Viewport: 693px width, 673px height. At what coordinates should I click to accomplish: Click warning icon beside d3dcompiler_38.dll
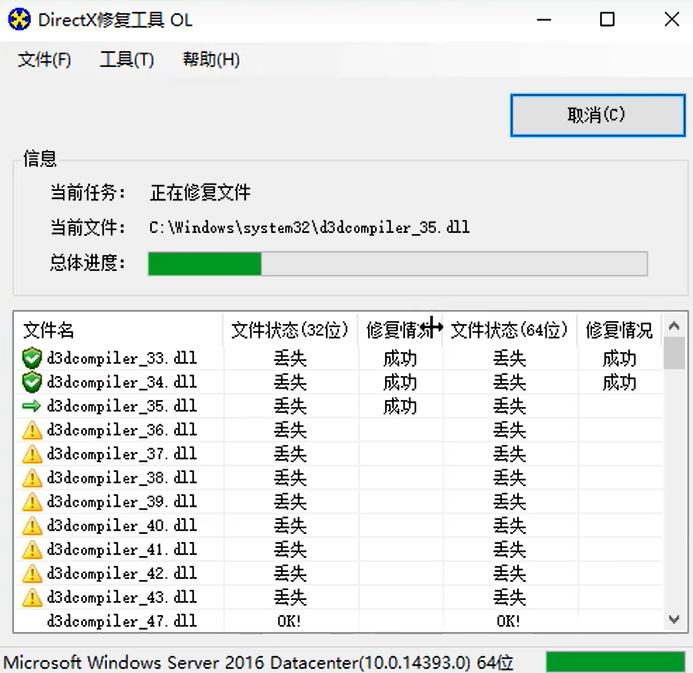click(32, 478)
